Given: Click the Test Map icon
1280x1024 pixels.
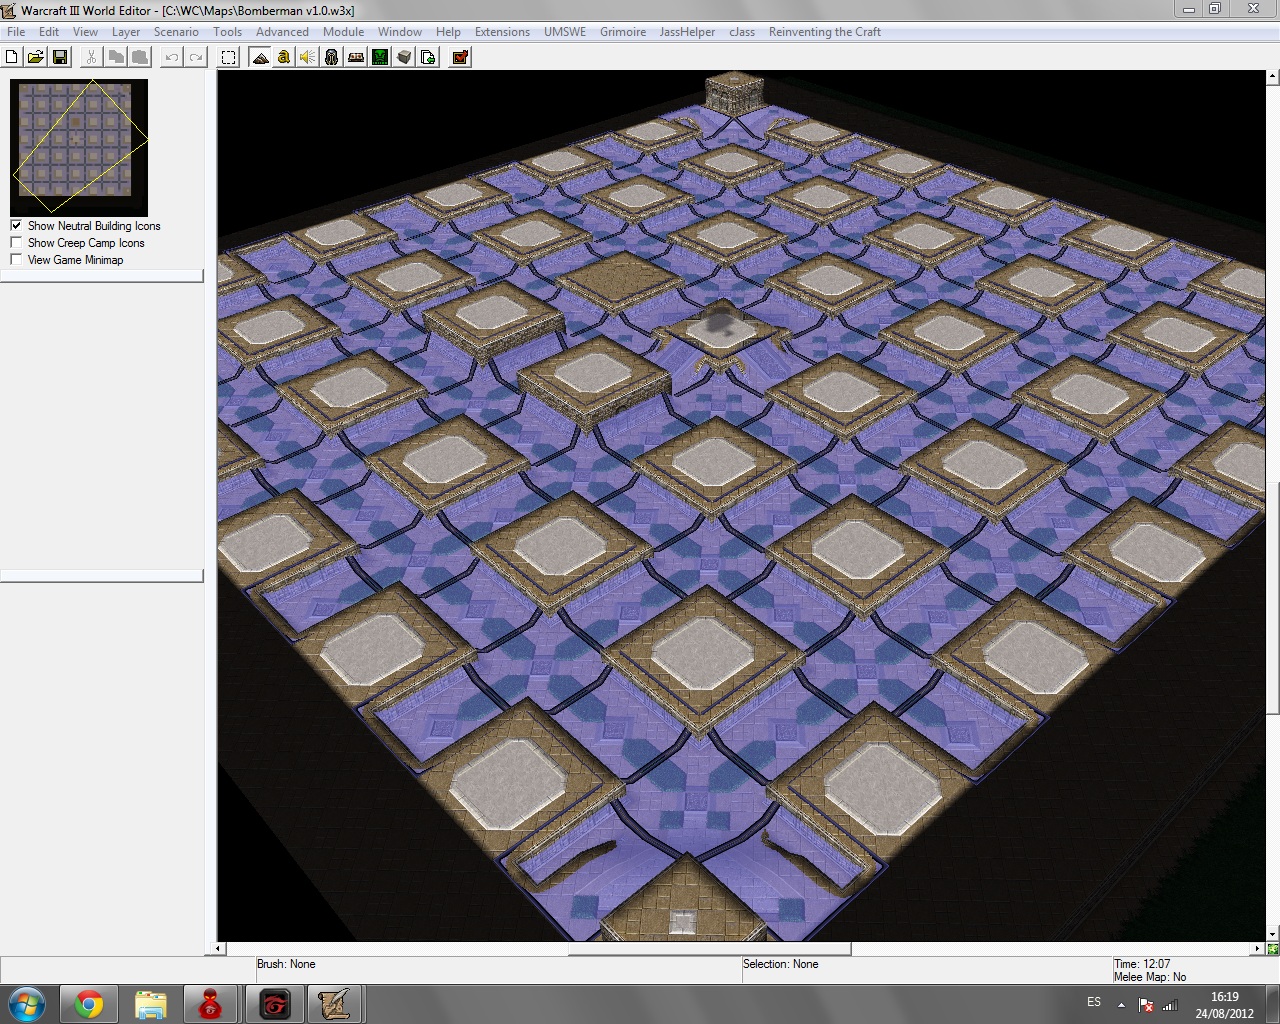Looking at the screenshot, I should (x=460, y=57).
